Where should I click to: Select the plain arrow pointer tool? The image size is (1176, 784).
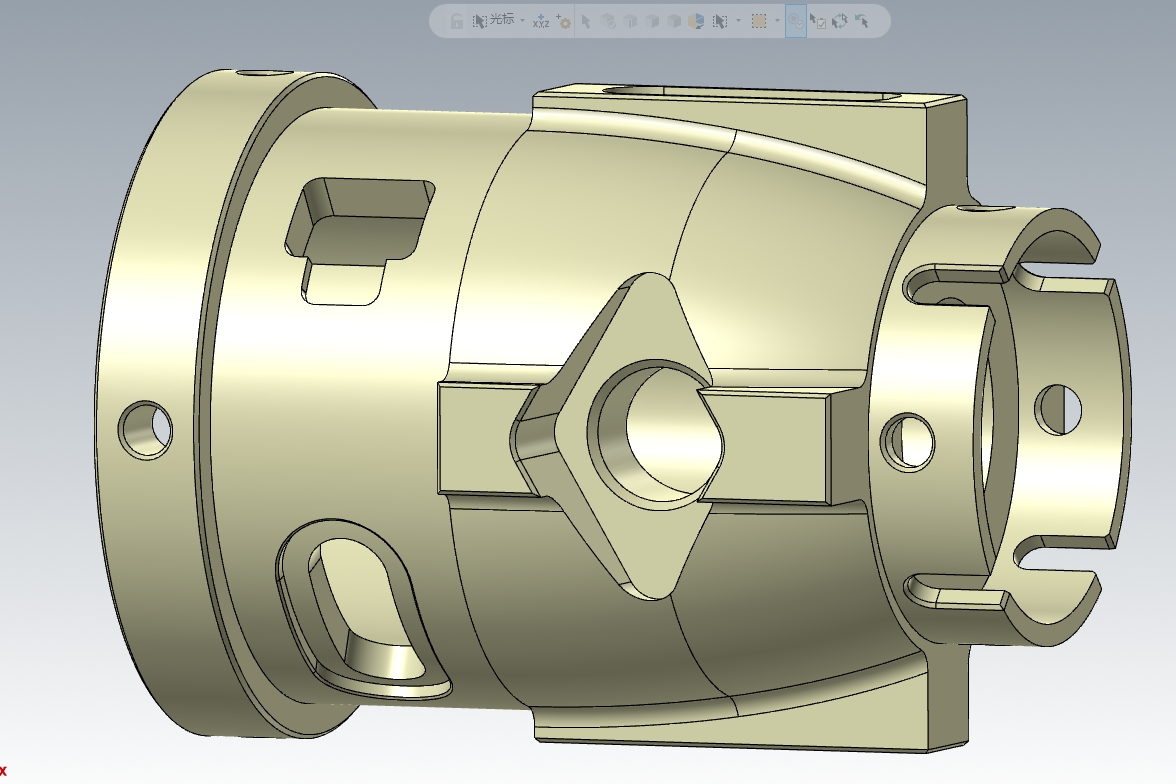586,21
